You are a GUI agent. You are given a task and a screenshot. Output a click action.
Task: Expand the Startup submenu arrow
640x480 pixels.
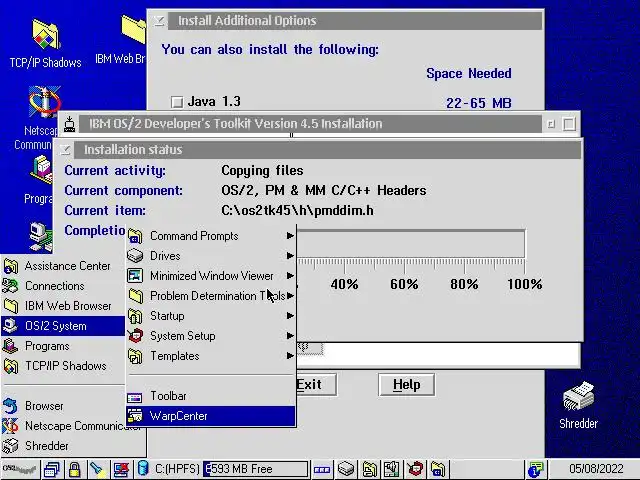(290, 316)
